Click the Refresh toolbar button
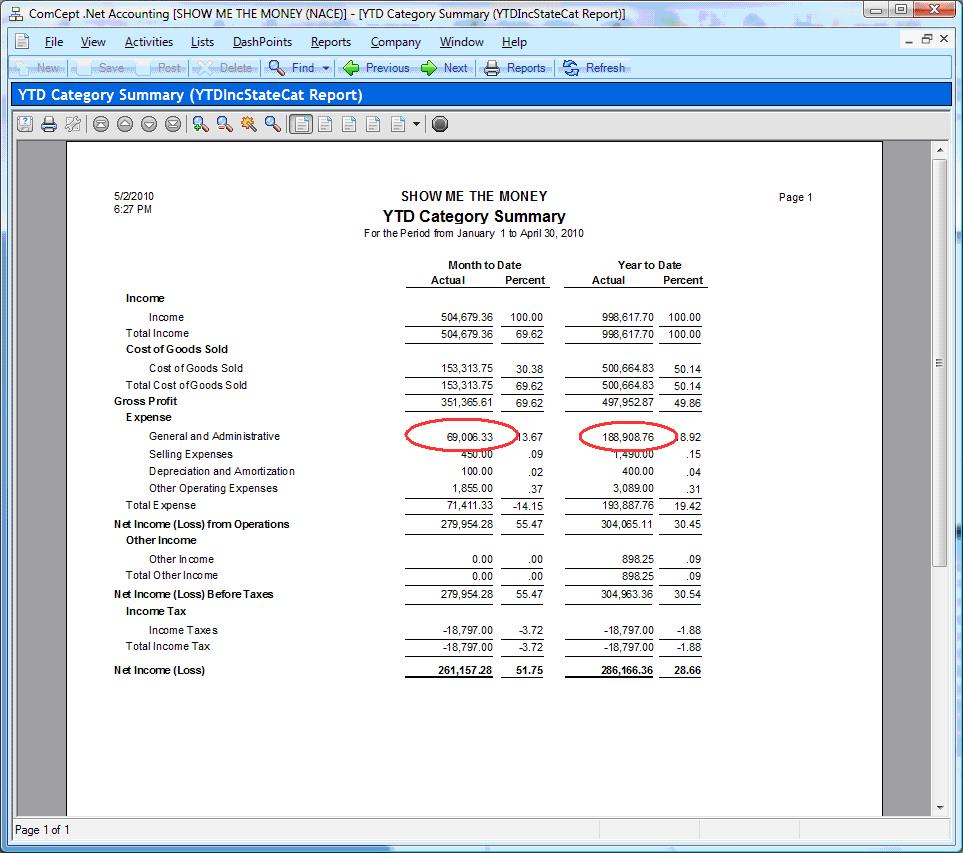This screenshot has height=853, width=963. [594, 68]
